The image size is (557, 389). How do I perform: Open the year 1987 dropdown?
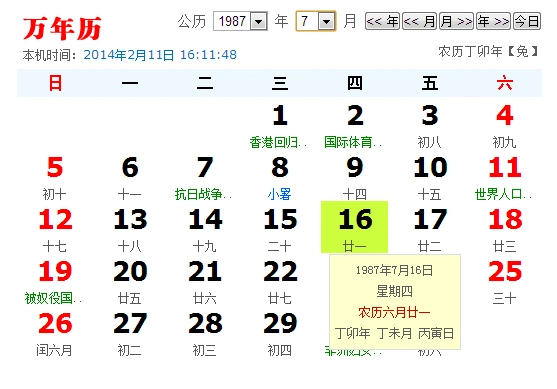coord(240,21)
